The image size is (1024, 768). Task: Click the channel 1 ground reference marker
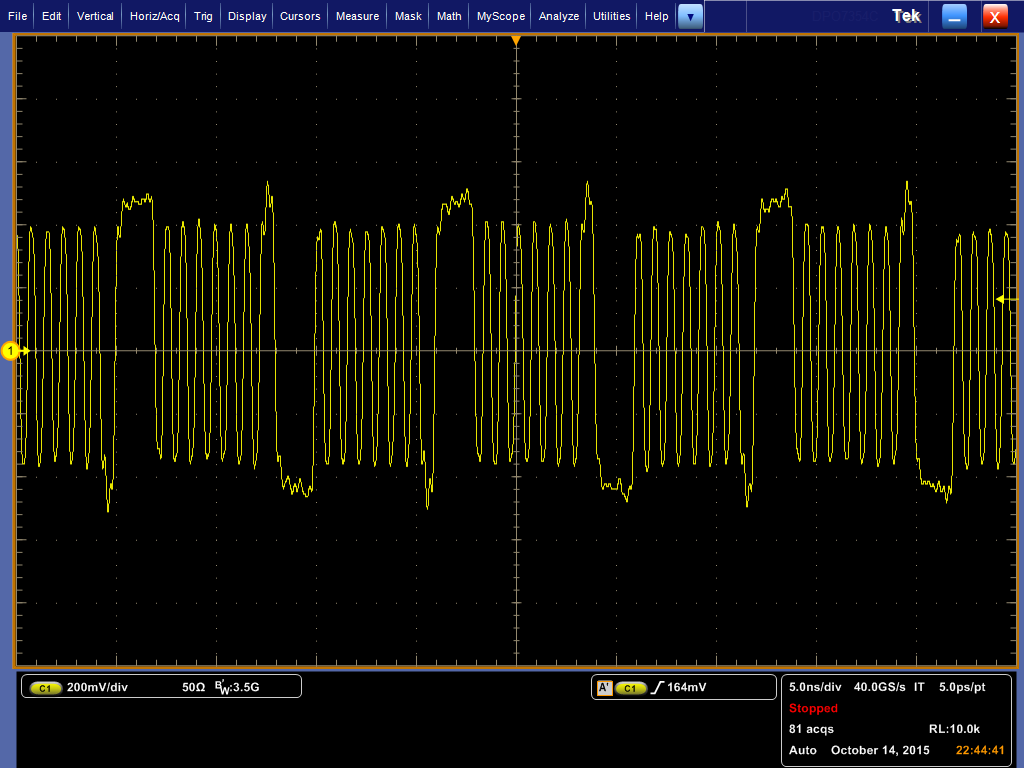coord(12,351)
